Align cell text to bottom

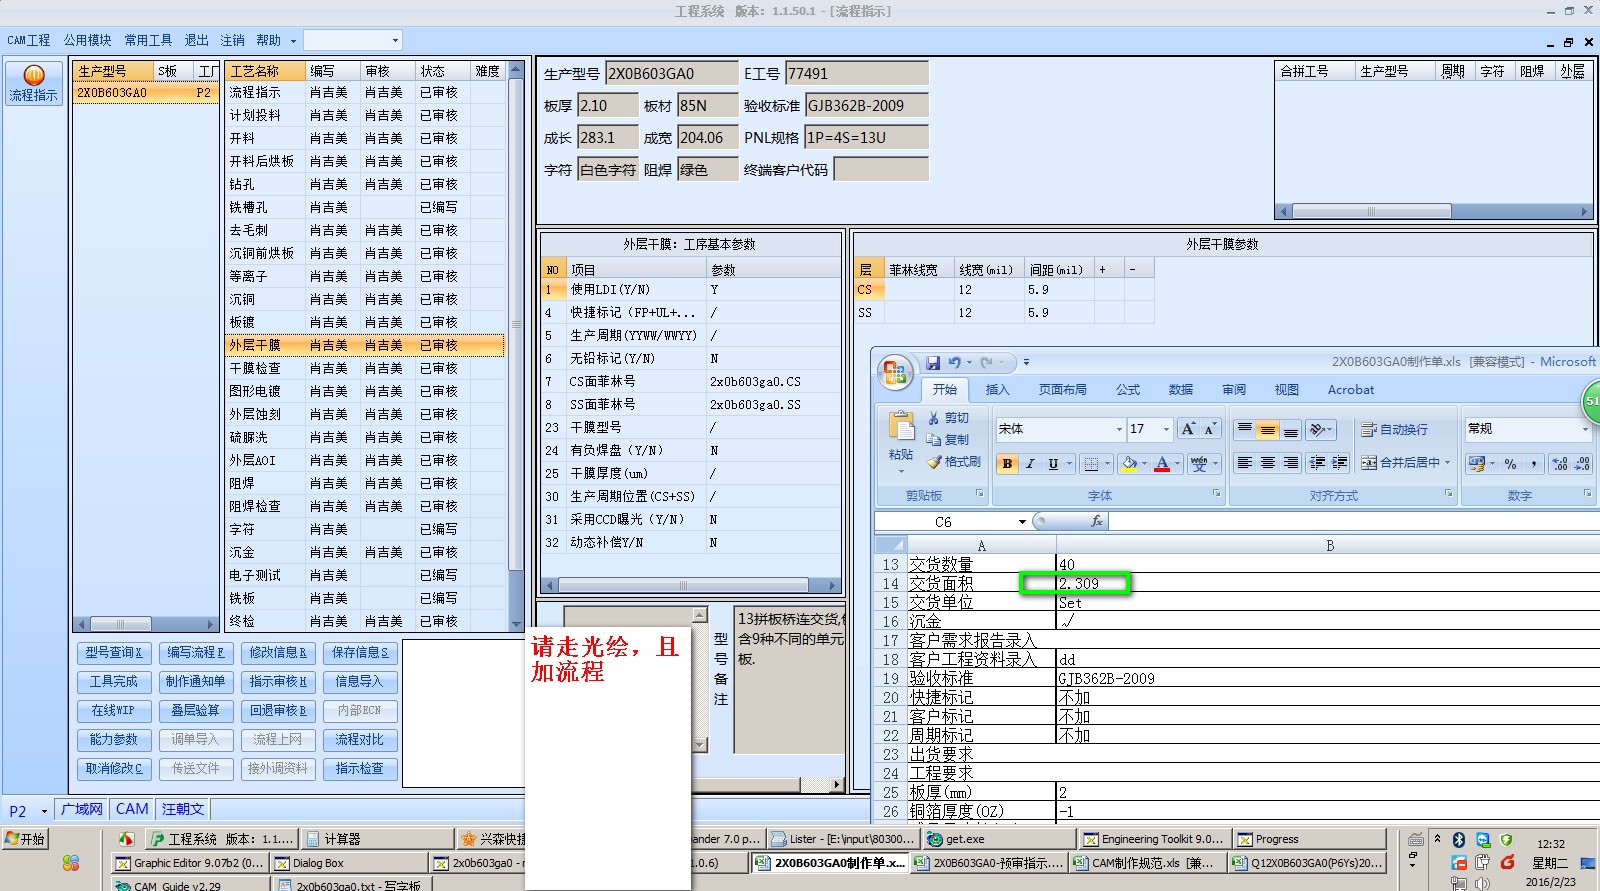[1291, 429]
